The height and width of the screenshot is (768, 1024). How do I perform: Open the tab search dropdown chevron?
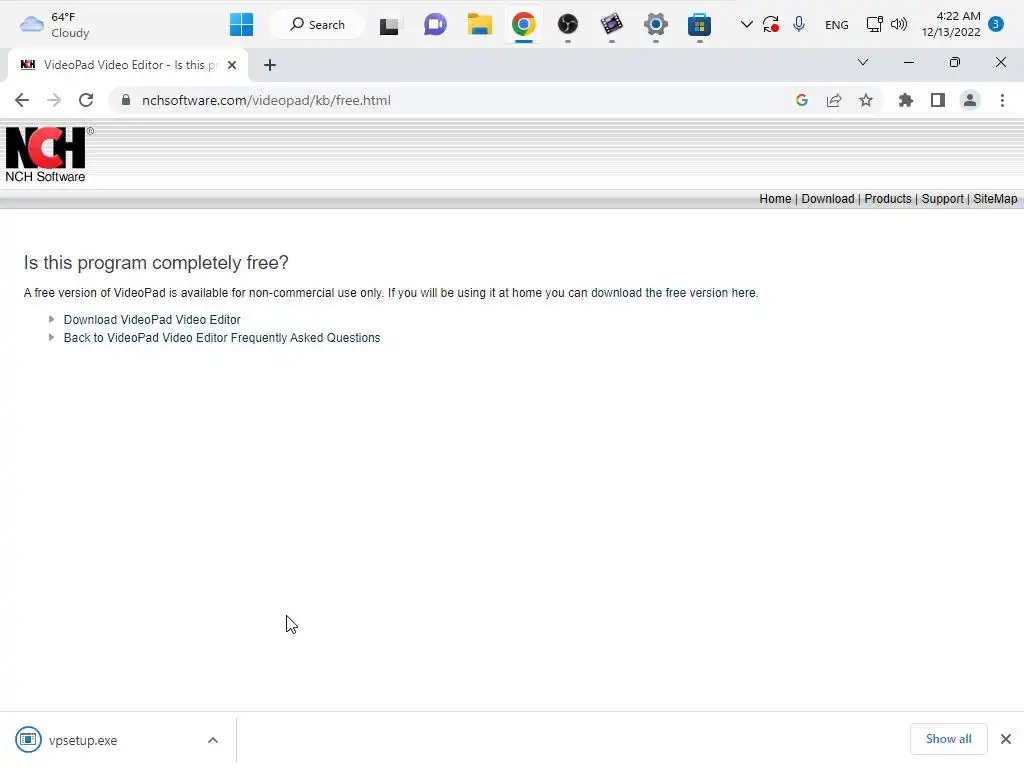[x=863, y=62]
